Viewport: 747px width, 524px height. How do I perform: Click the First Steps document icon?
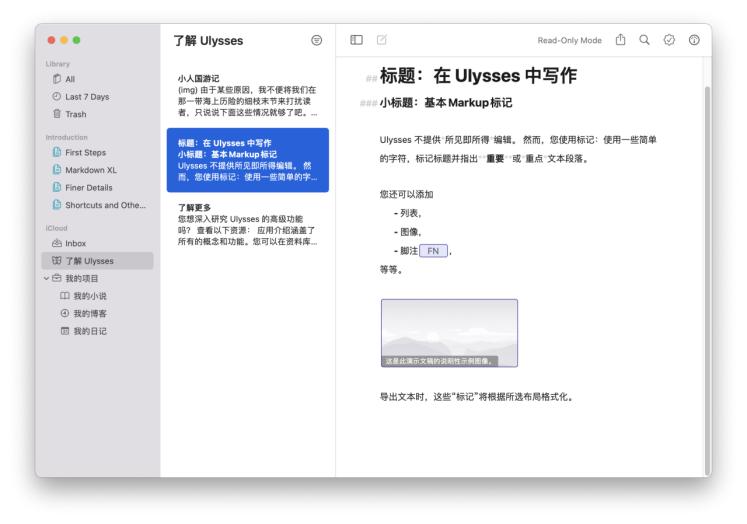(57, 152)
